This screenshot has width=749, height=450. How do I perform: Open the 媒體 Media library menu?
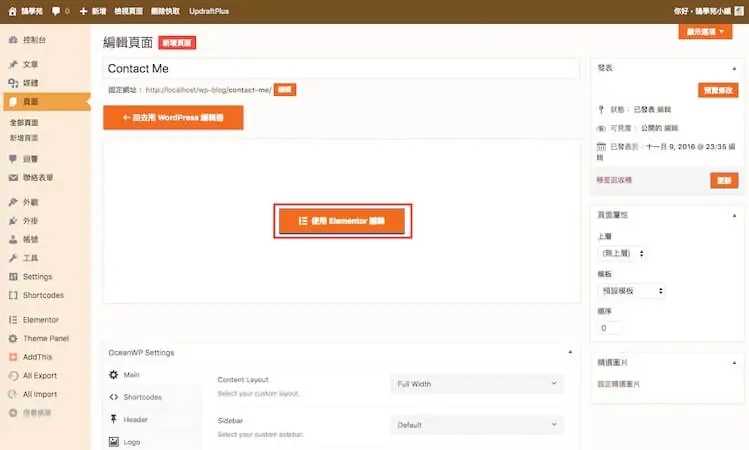(24, 83)
